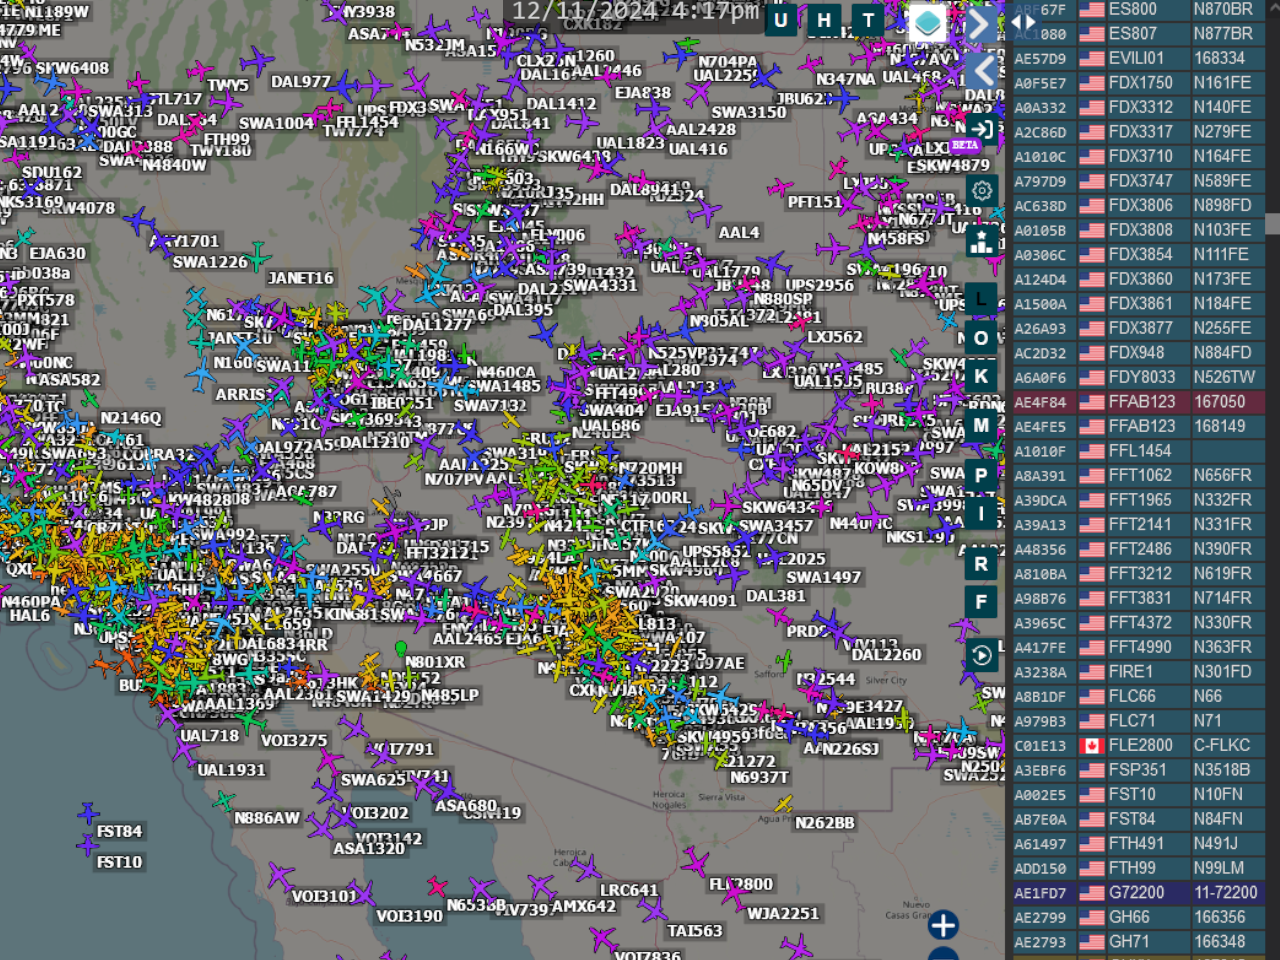Click the US flag in the FTH491 row
The image size is (1280, 960).
pyautogui.click(x=1092, y=844)
